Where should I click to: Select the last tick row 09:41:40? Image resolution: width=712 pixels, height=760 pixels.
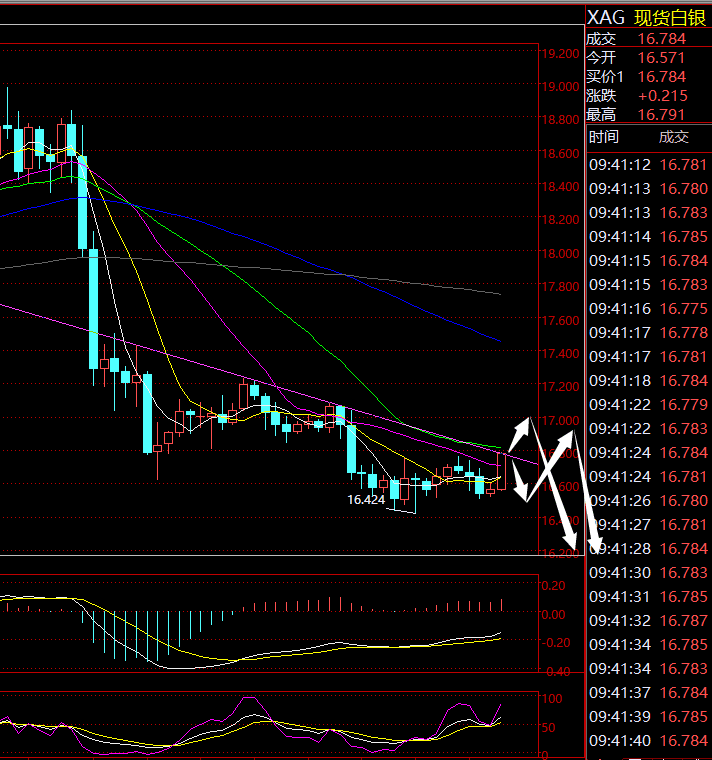pos(647,740)
